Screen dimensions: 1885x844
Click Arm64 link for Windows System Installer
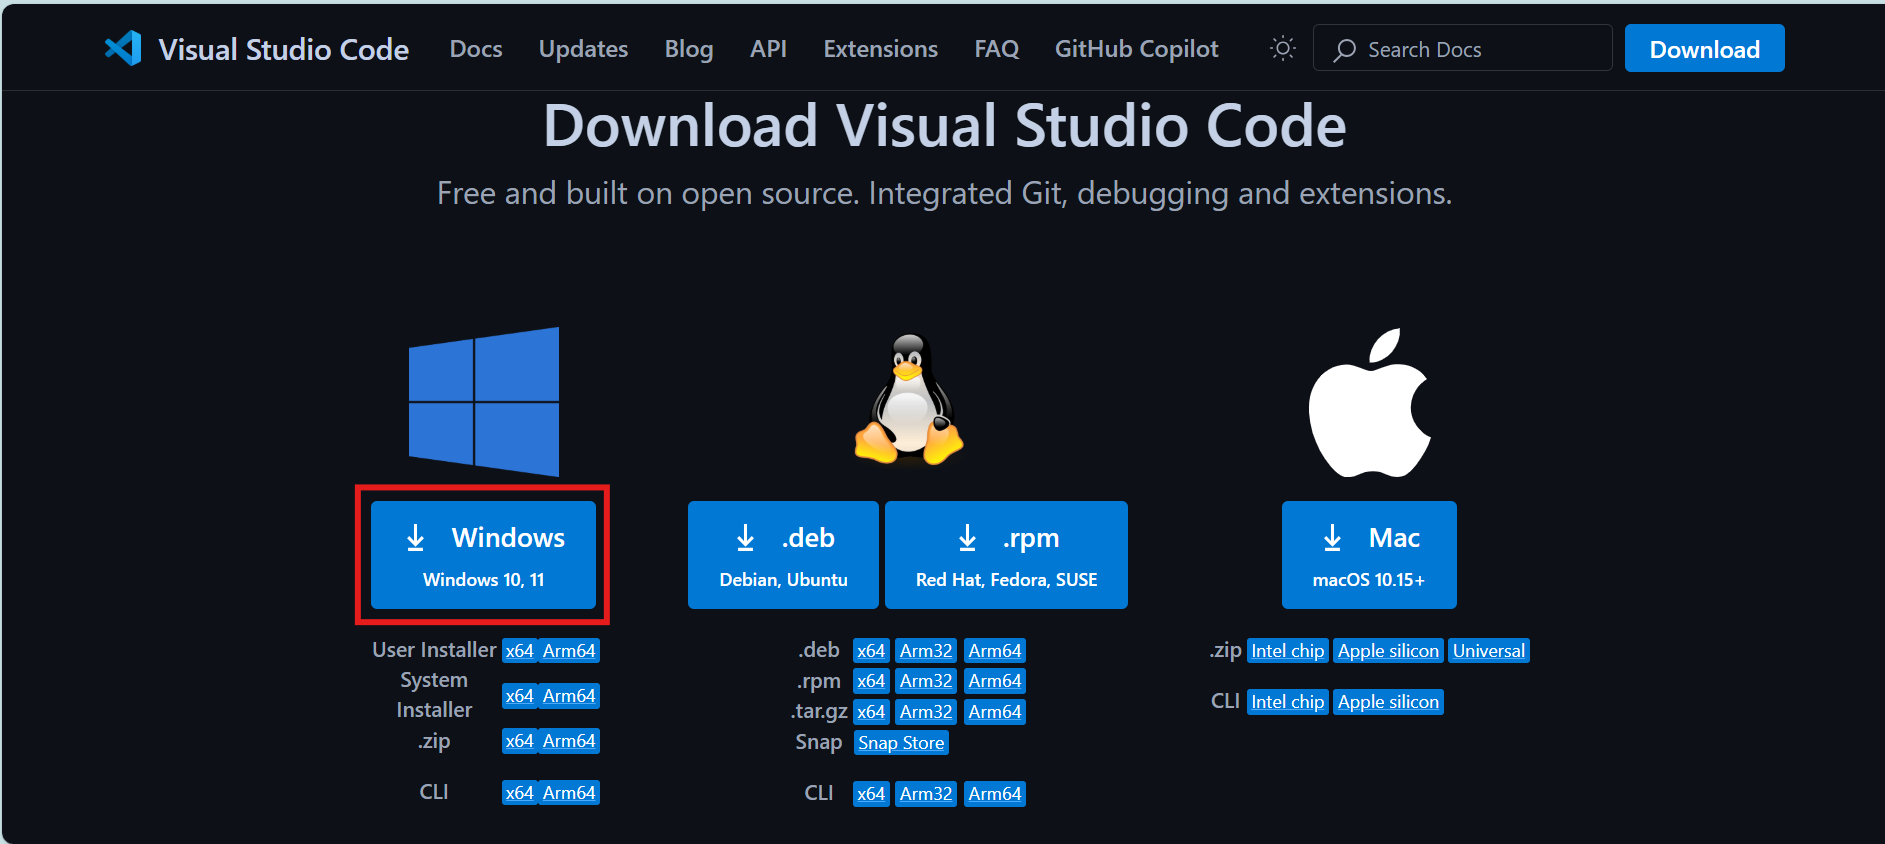click(x=569, y=696)
